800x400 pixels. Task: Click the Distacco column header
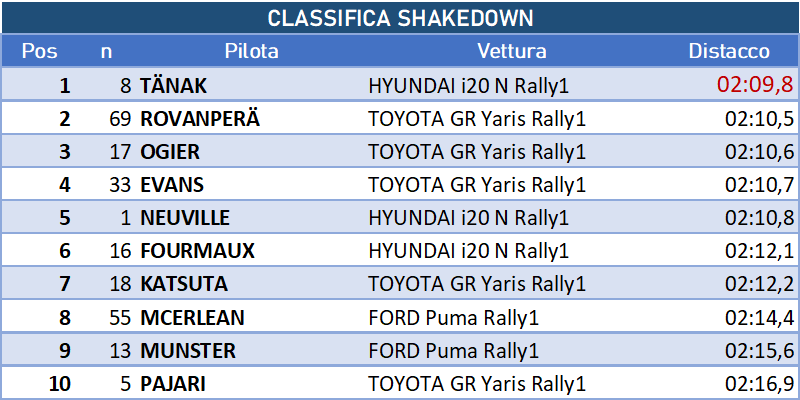tap(729, 51)
